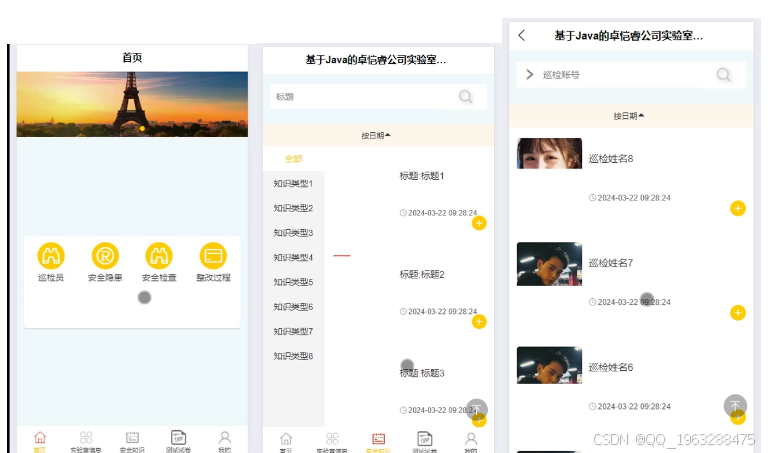Click yellow plus button for 巡检姓名8
The image size is (770, 453).
(x=738, y=208)
